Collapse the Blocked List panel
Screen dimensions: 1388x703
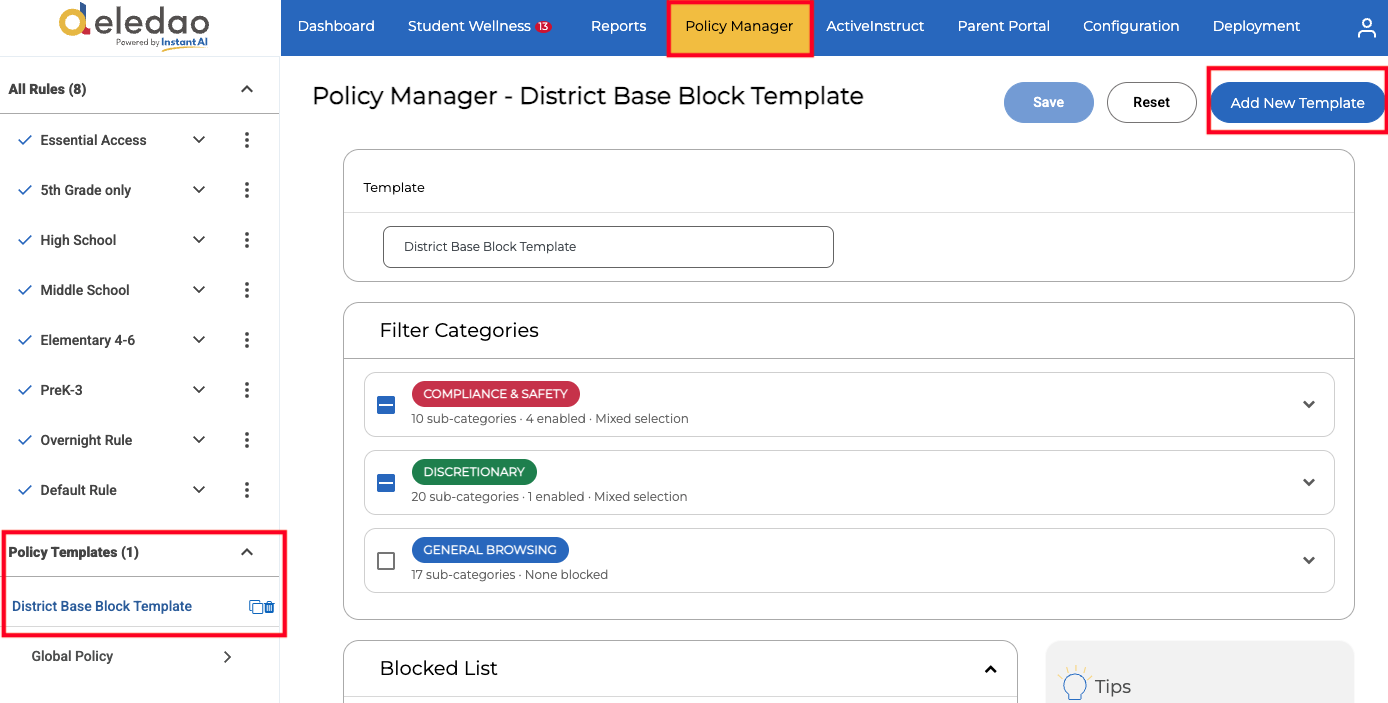[x=990, y=669]
